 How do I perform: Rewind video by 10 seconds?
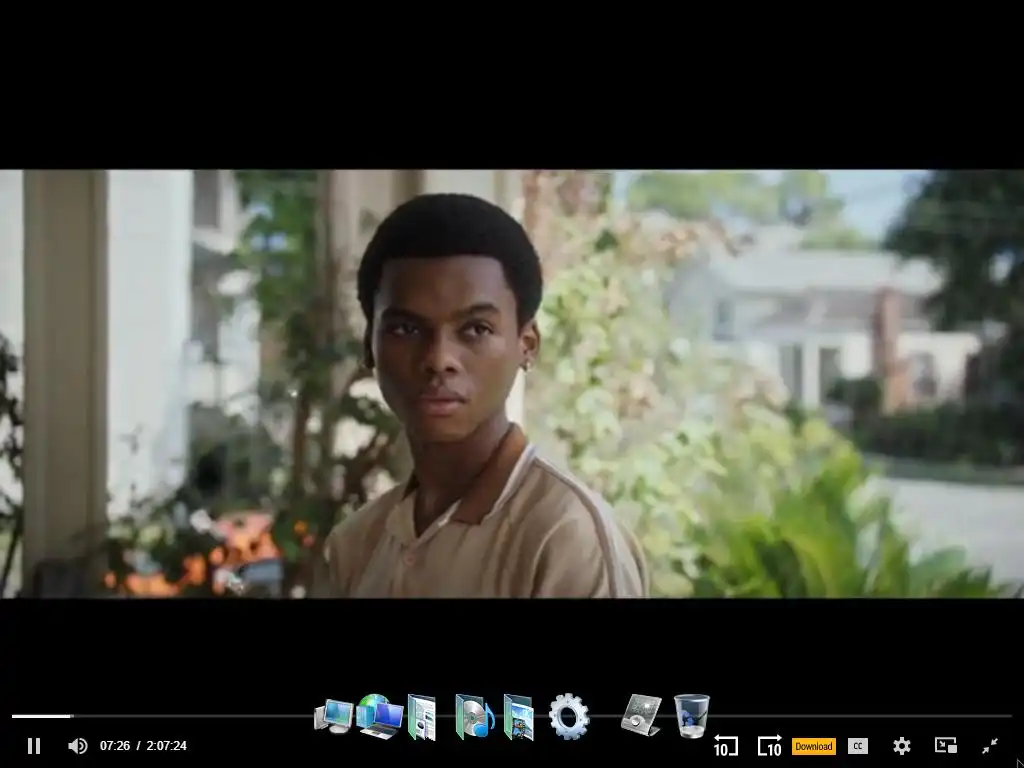pyautogui.click(x=725, y=746)
